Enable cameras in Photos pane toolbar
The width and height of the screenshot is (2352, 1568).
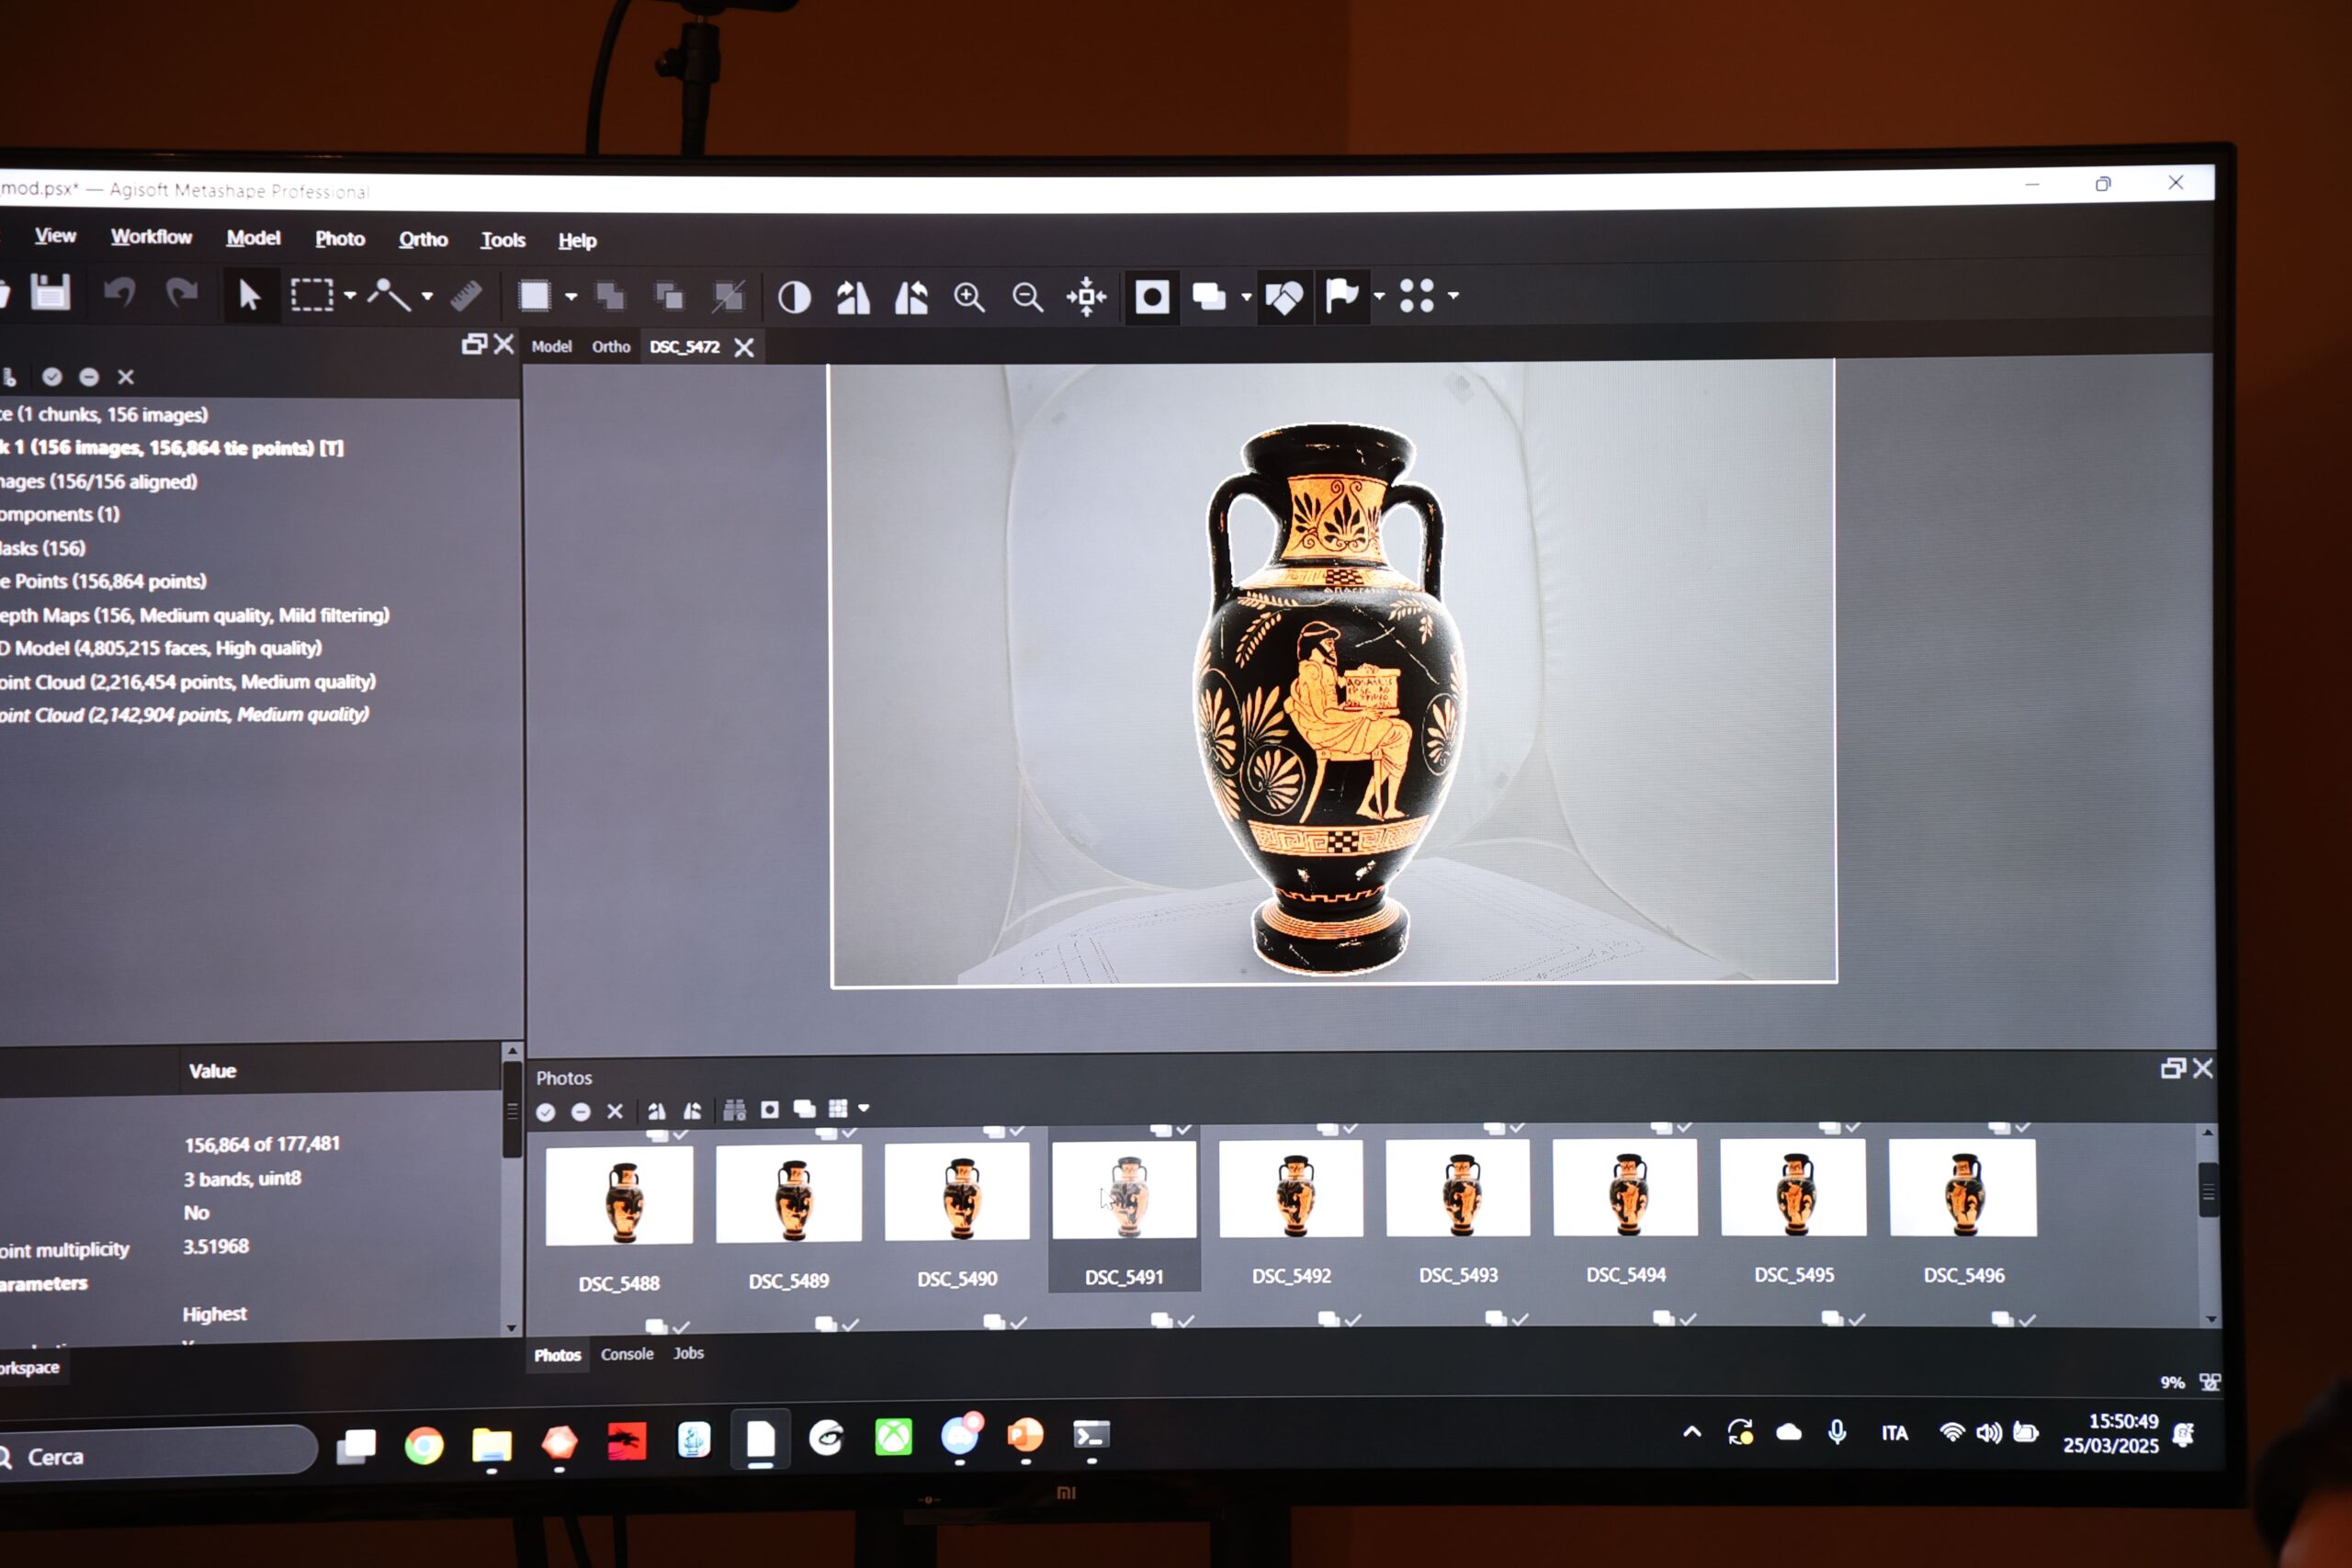(x=546, y=1112)
